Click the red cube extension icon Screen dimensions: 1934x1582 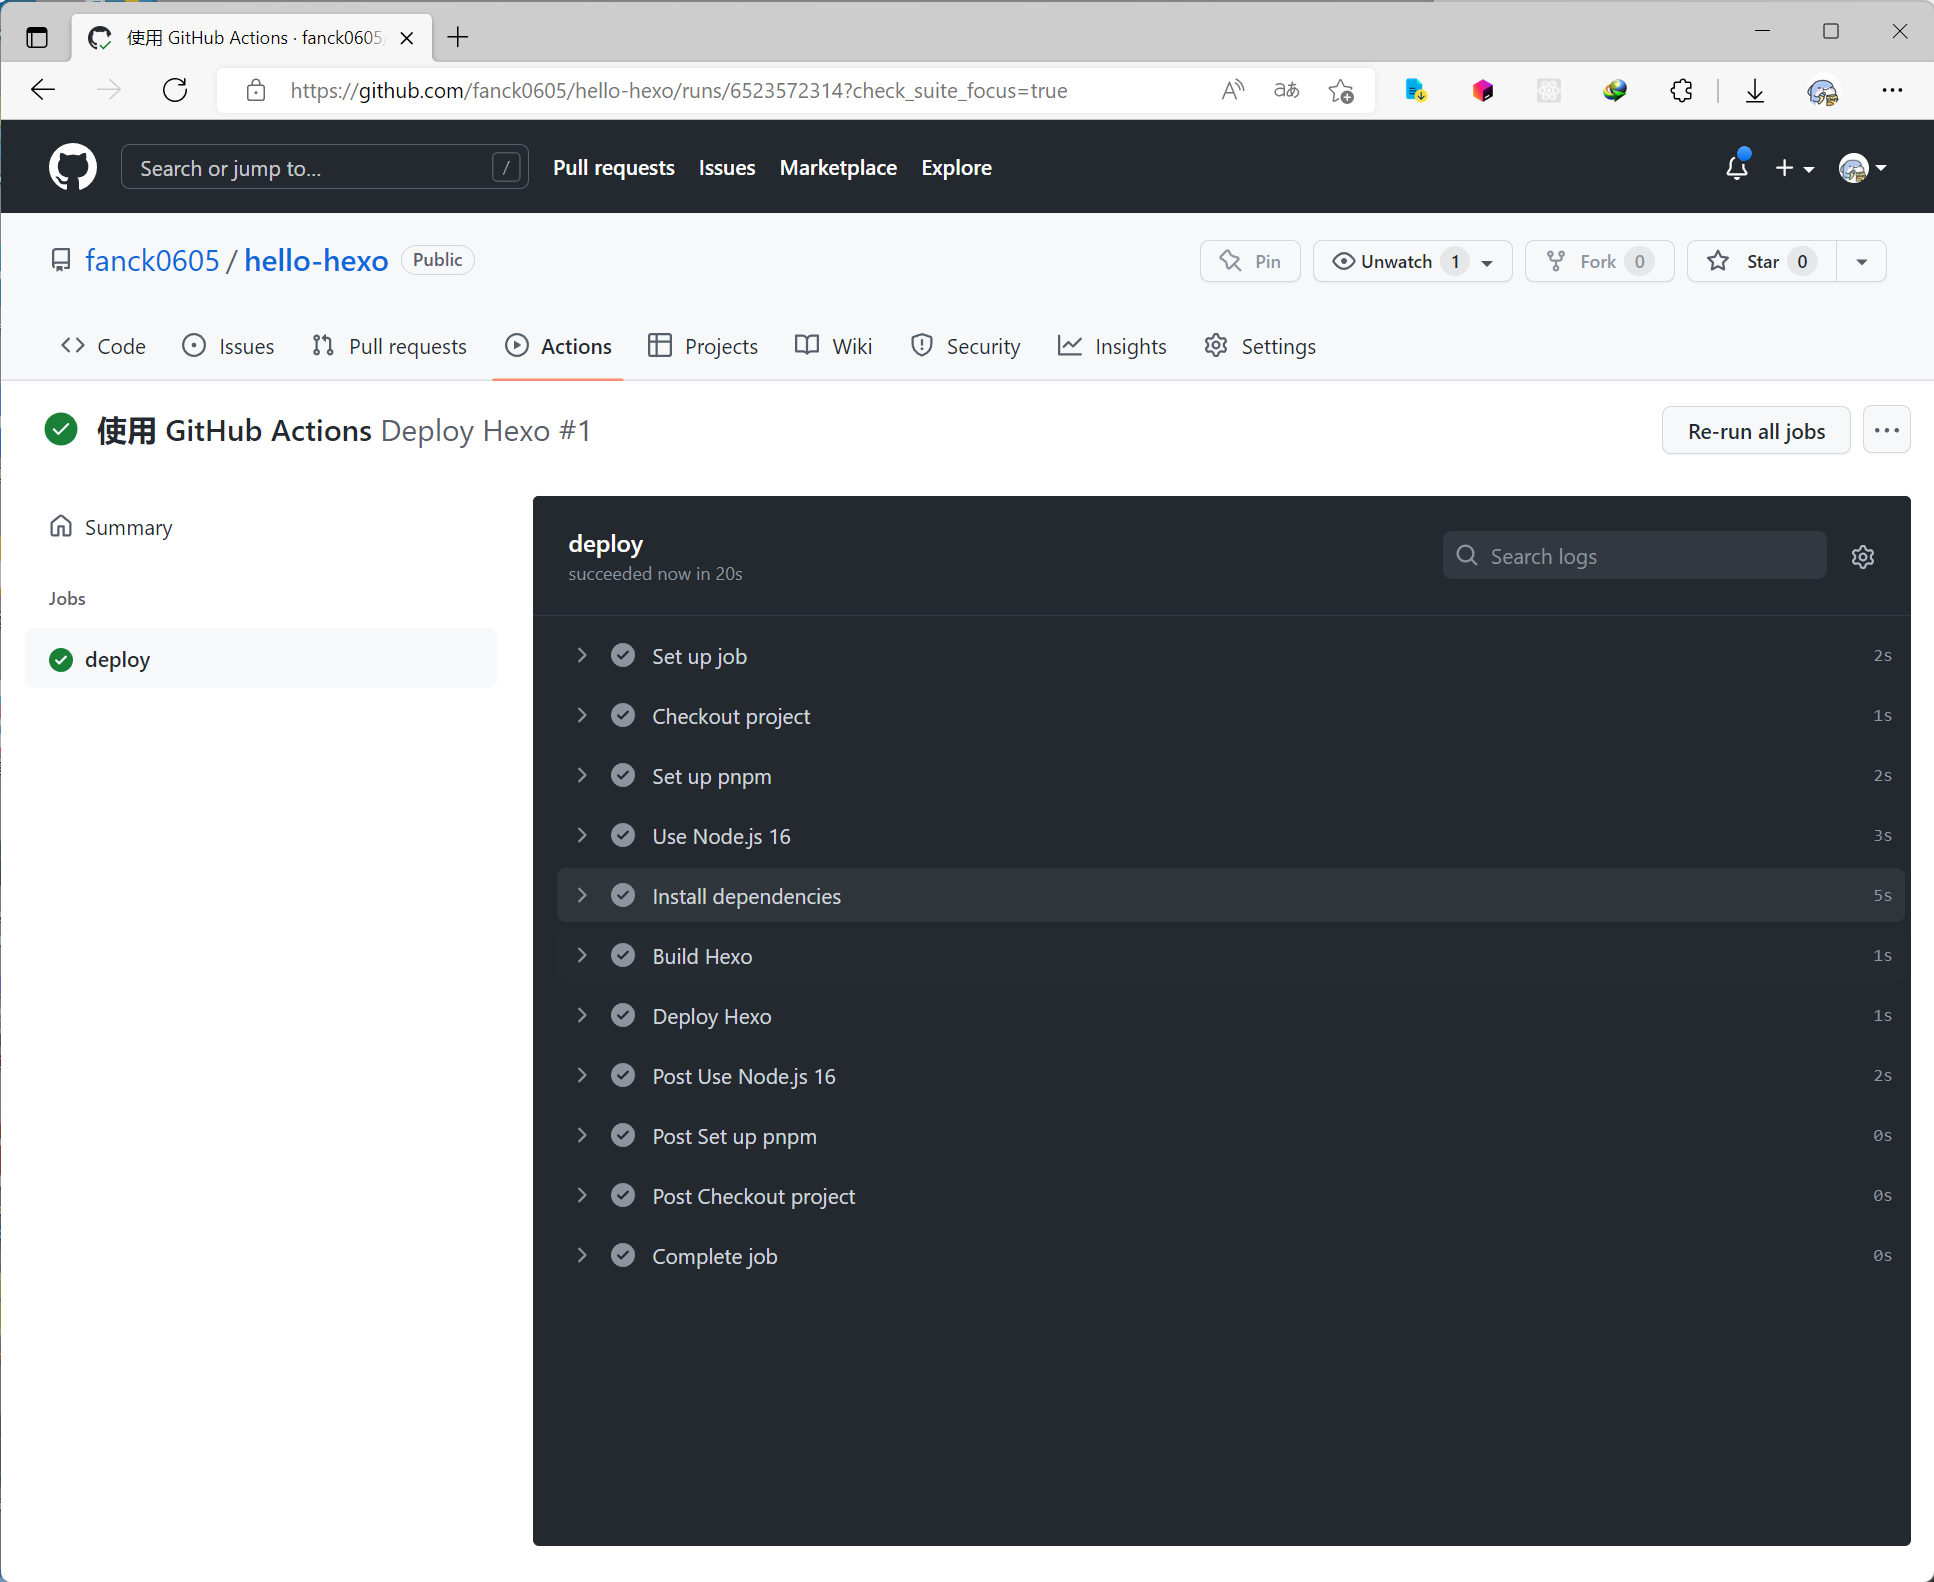1483,91
